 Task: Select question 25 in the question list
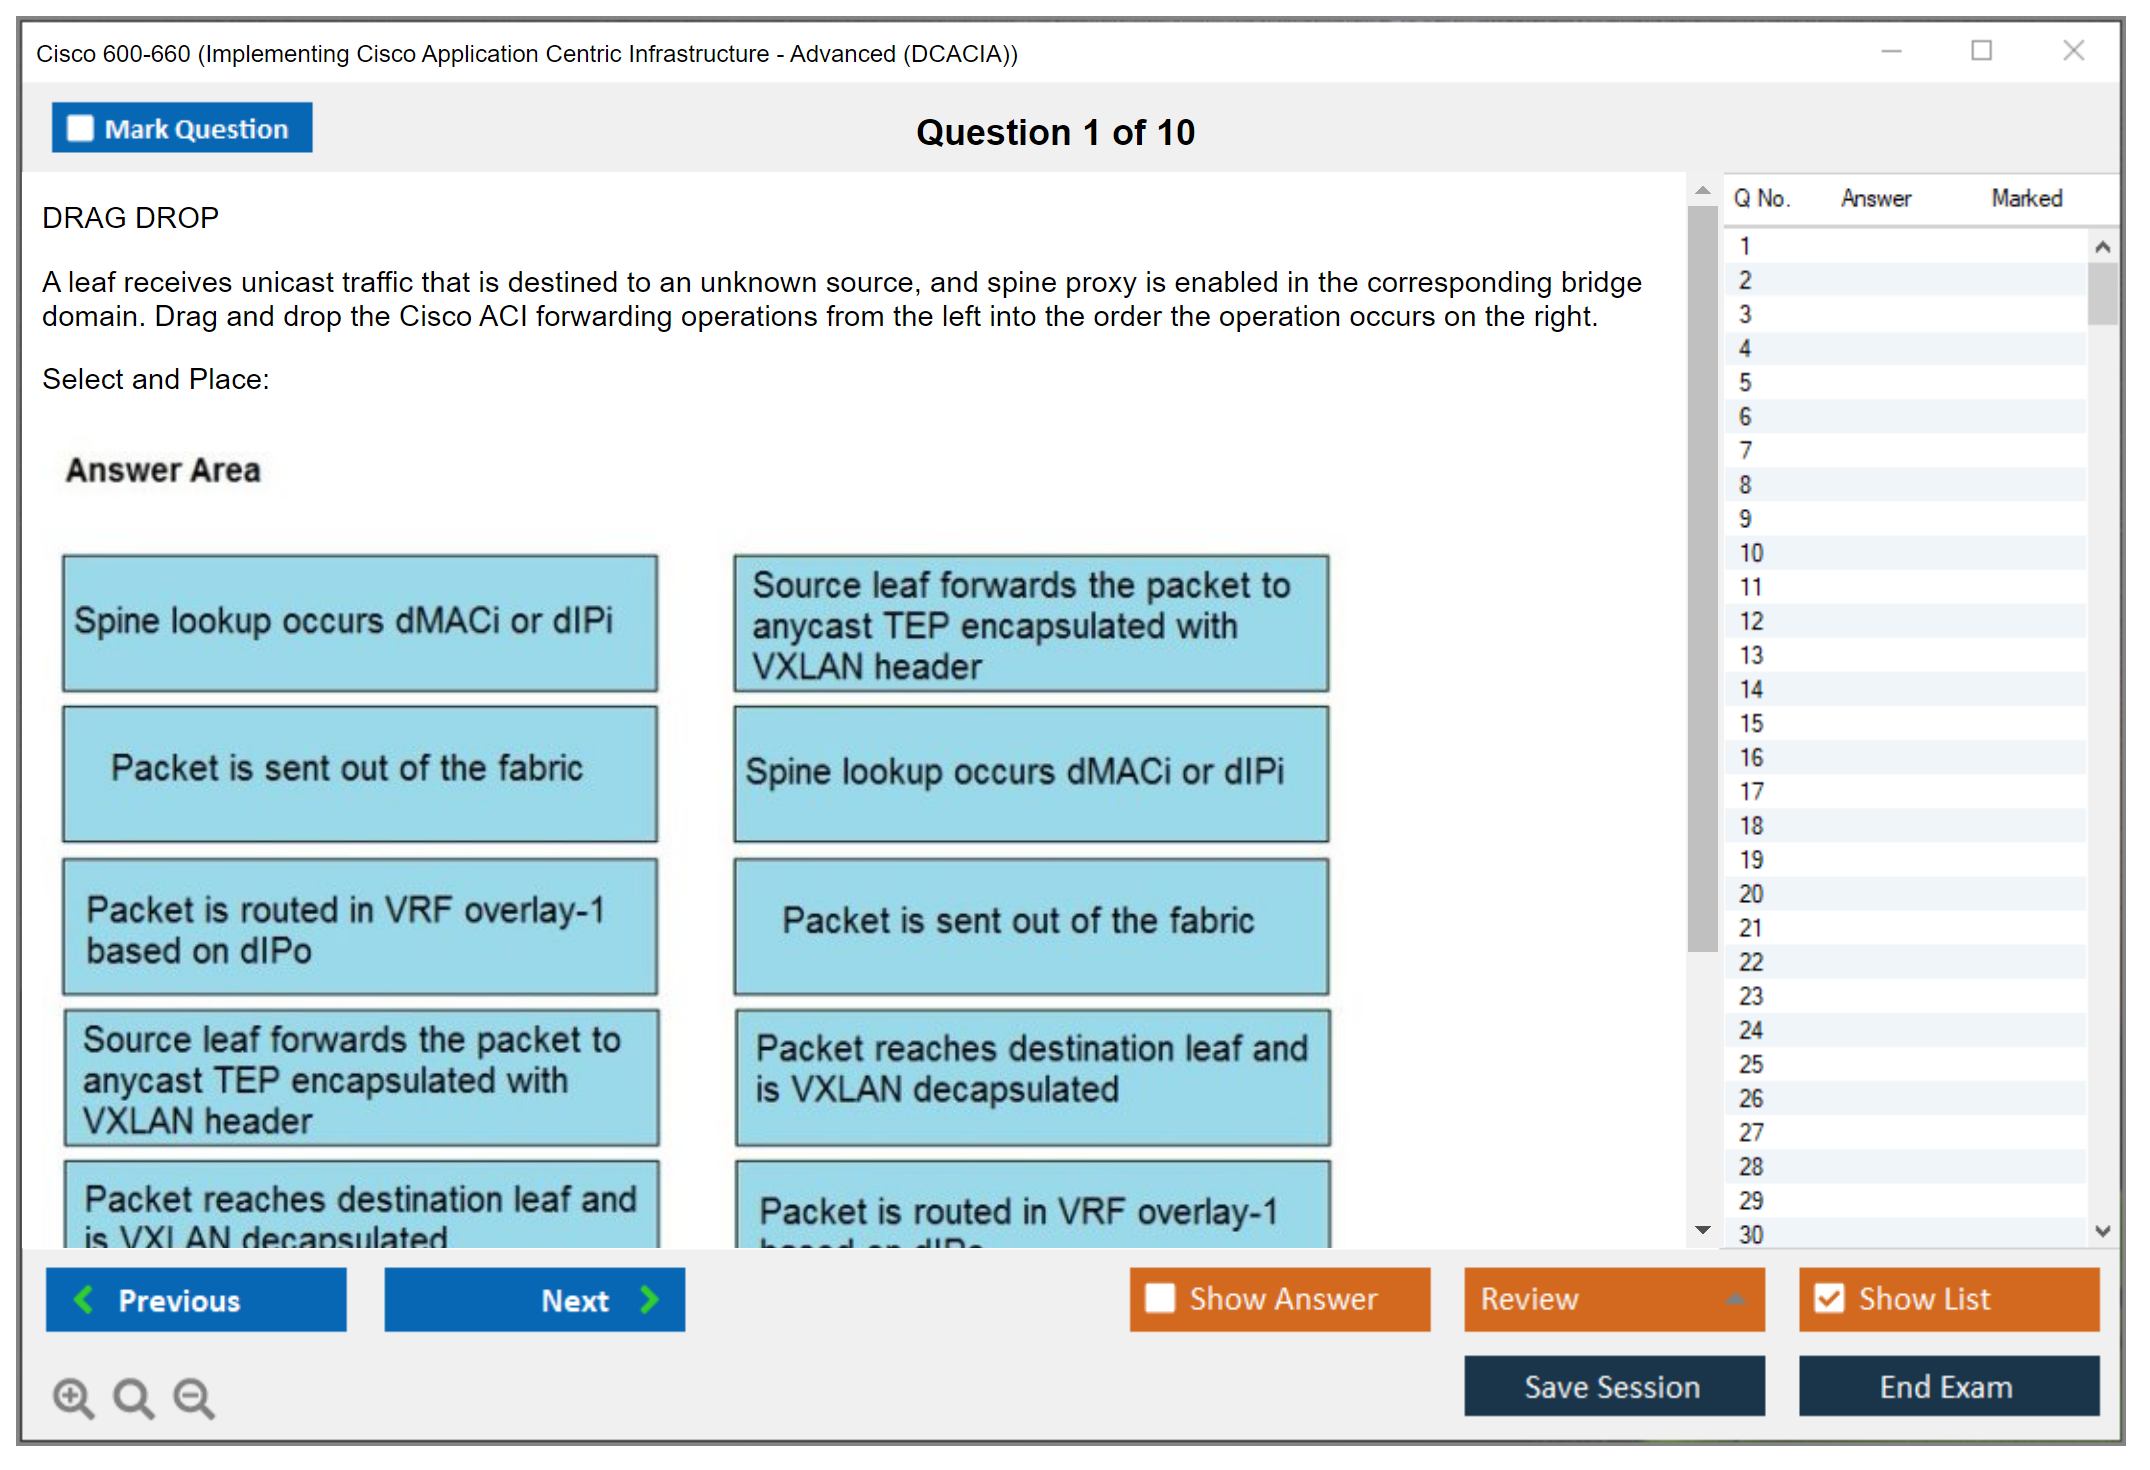1751,1064
